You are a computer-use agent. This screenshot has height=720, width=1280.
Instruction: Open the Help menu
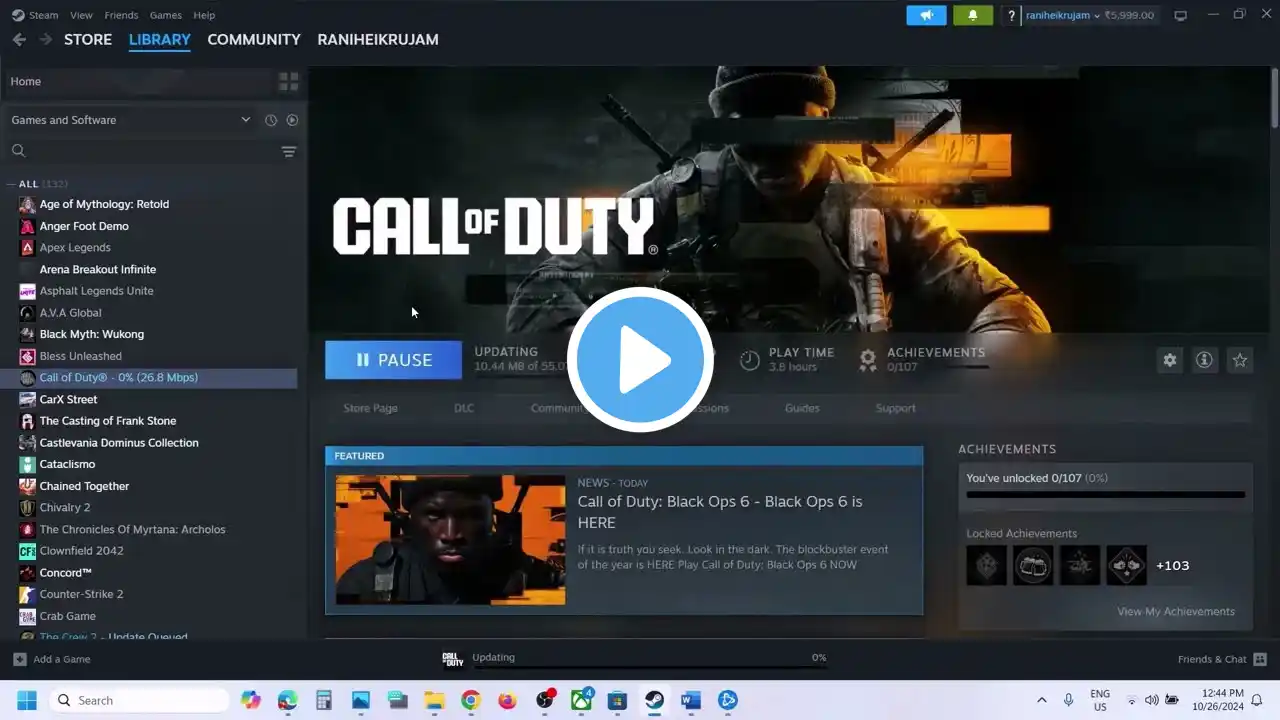click(204, 15)
